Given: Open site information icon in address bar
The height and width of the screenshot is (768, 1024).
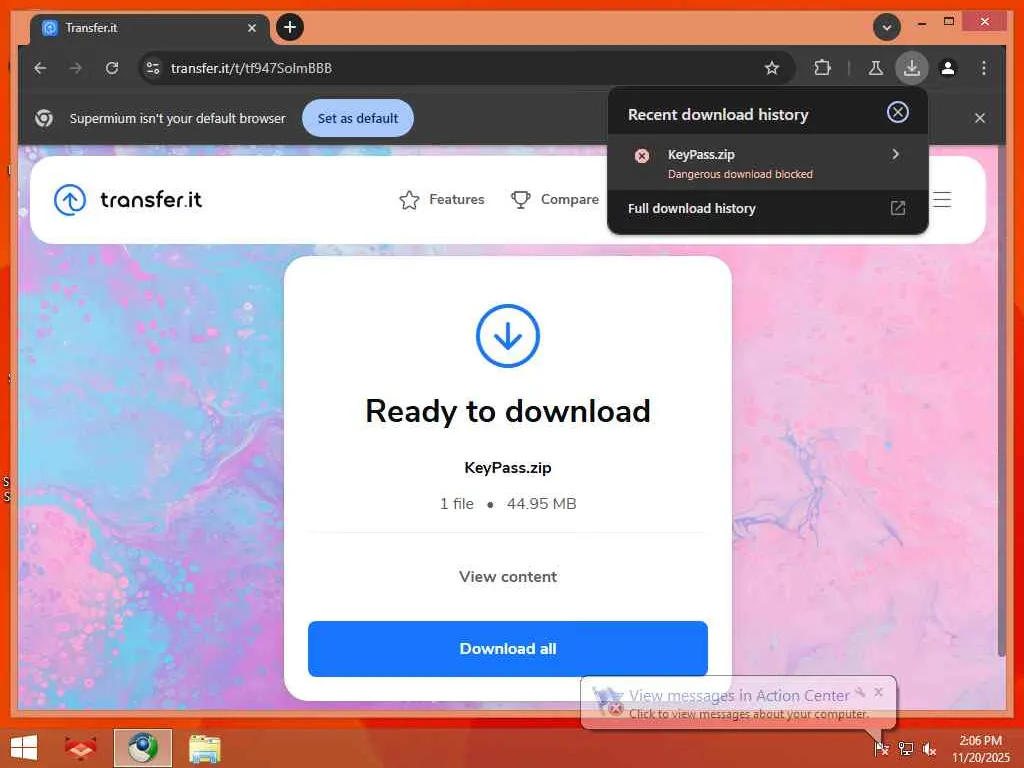Looking at the screenshot, I should click(x=153, y=68).
